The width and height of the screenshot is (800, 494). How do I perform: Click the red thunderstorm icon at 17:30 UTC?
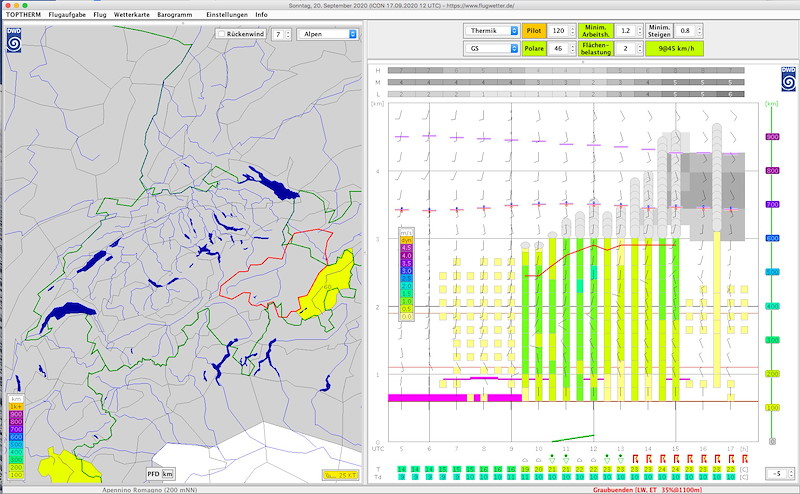[745, 459]
